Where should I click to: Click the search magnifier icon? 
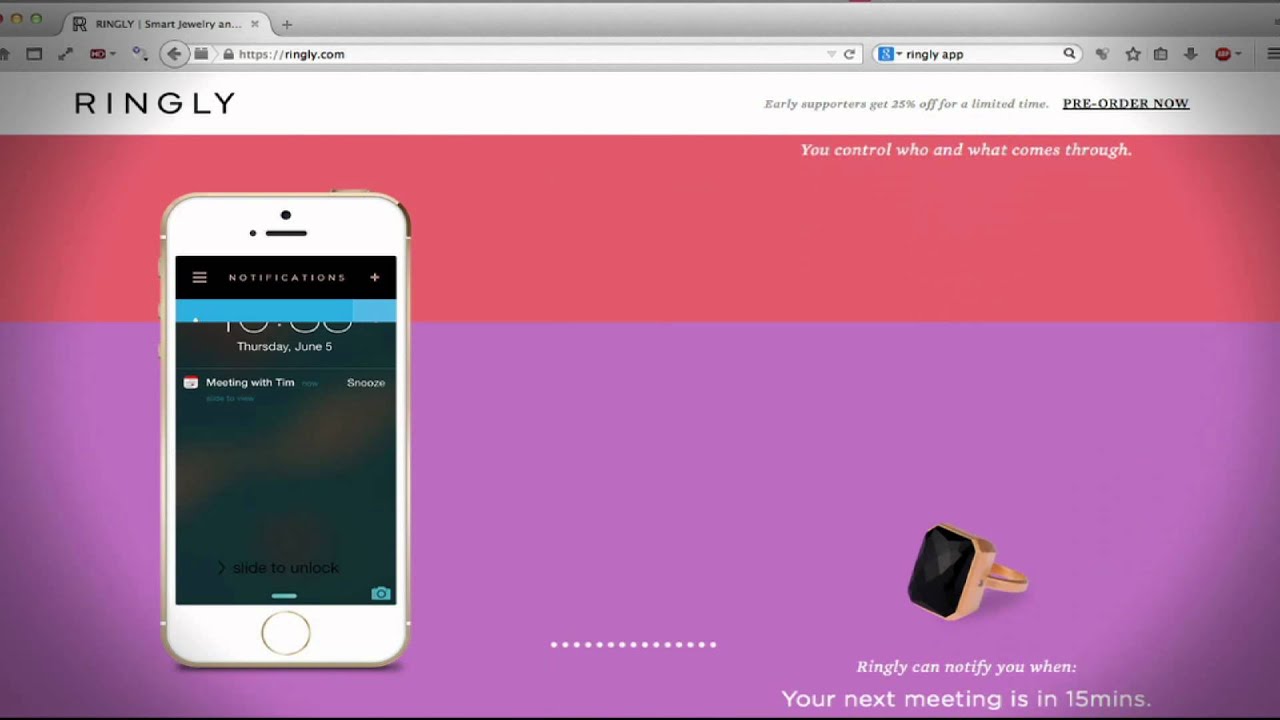tap(1069, 54)
